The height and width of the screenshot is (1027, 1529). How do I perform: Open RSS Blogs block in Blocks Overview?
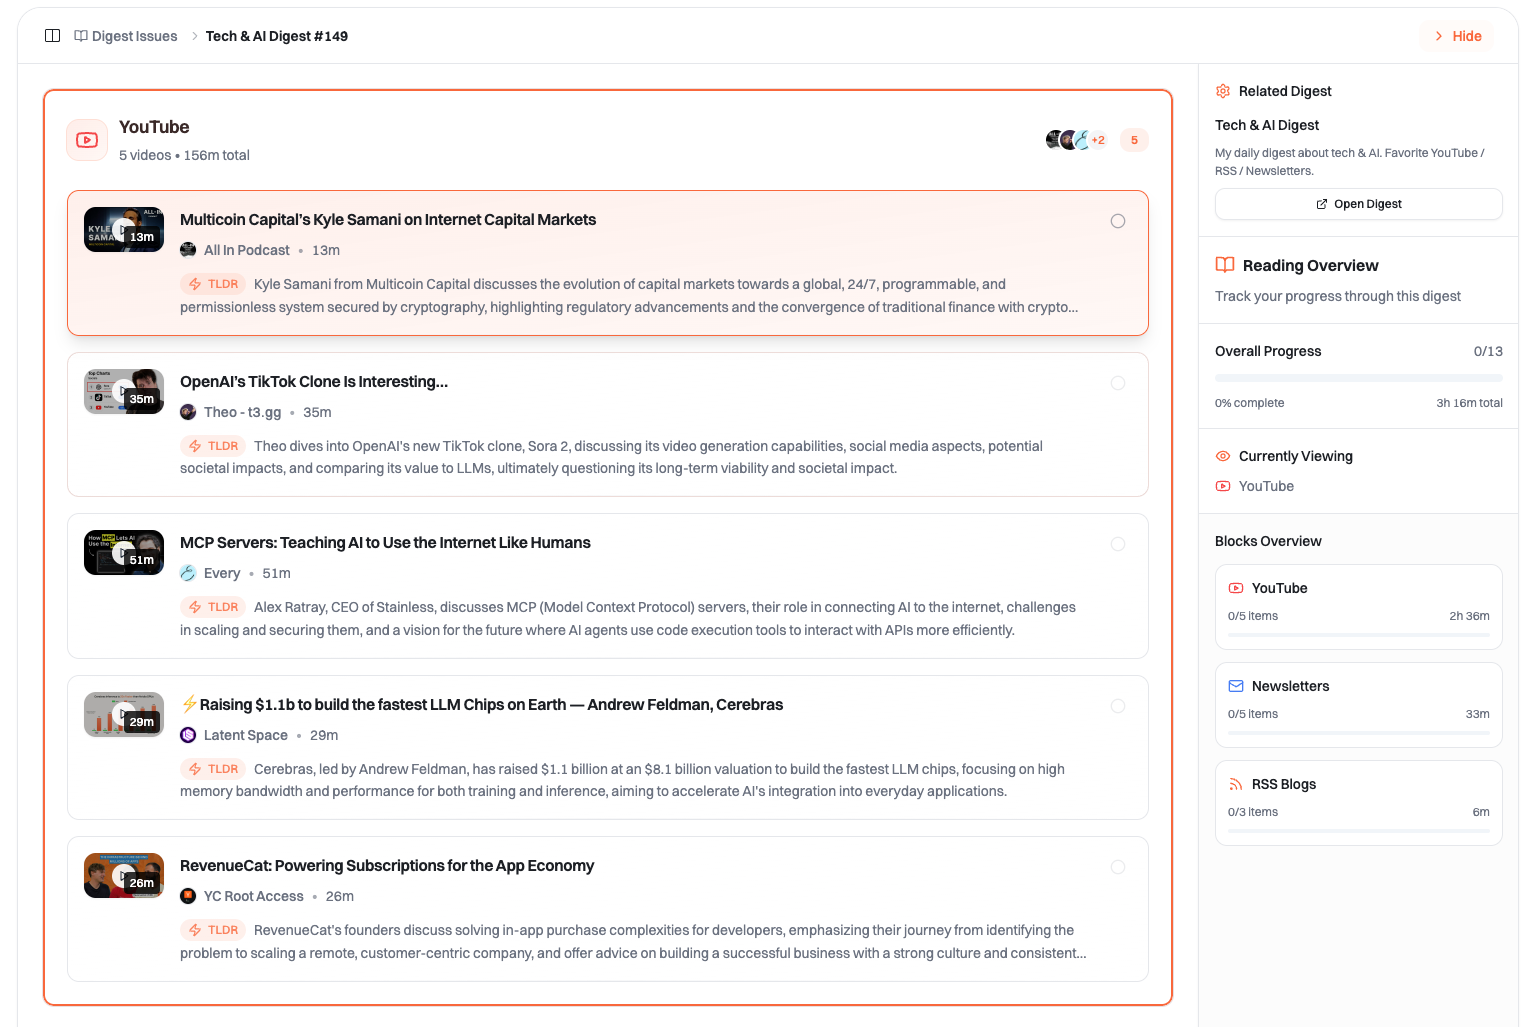tap(1358, 803)
